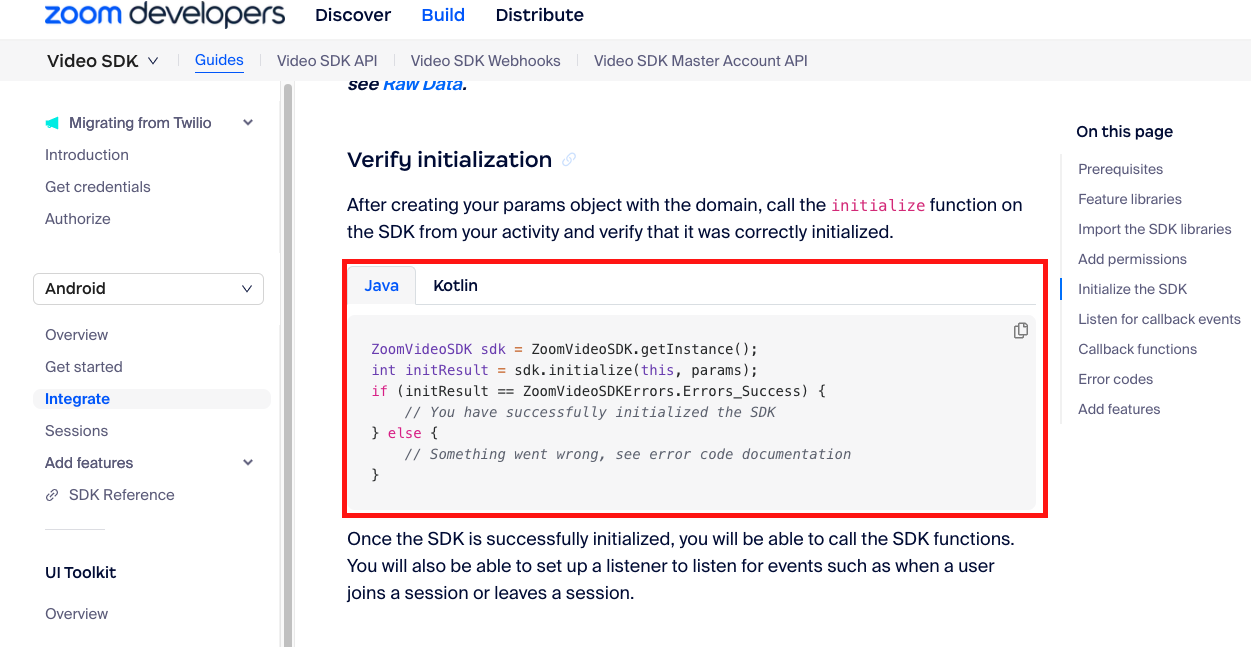The image size is (1251, 647).
Task: Expand the Add features sidebar section
Action: (x=248, y=463)
